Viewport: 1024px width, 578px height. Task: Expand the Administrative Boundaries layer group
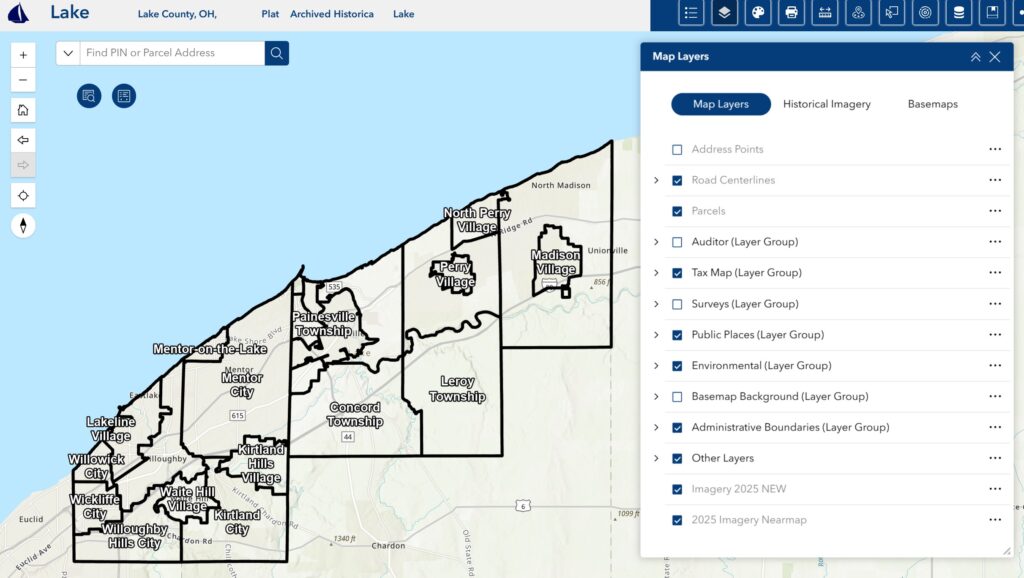click(656, 428)
